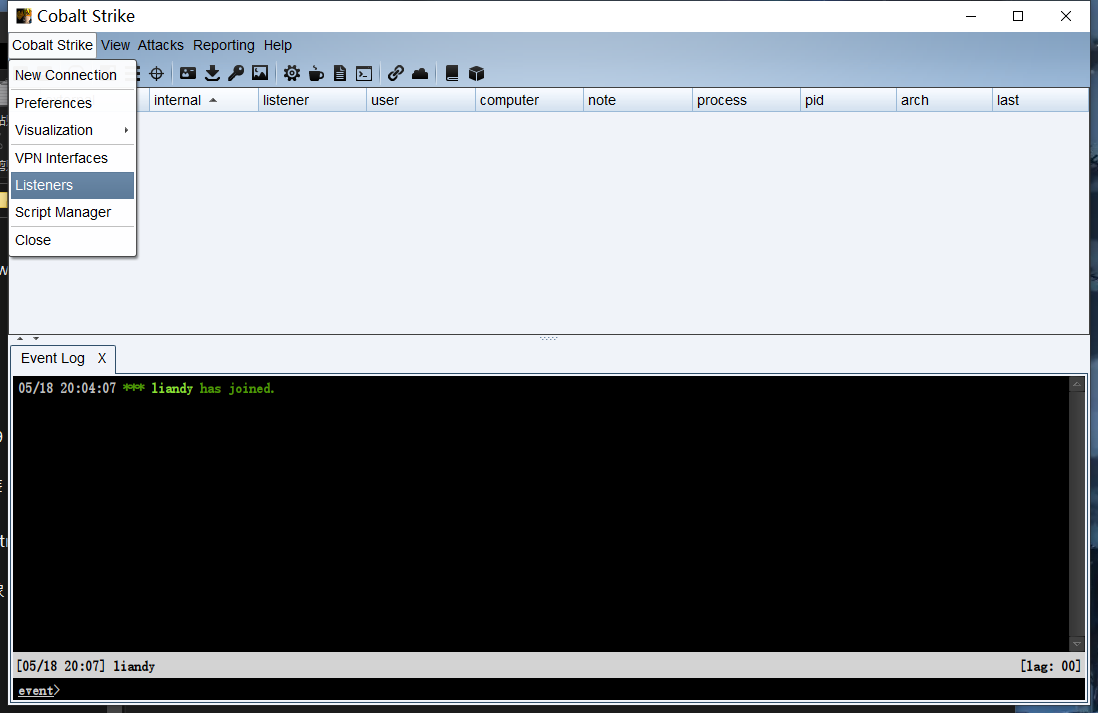Click the book help toolbar icon
Screen dimensions: 1098x713
coord(452,73)
